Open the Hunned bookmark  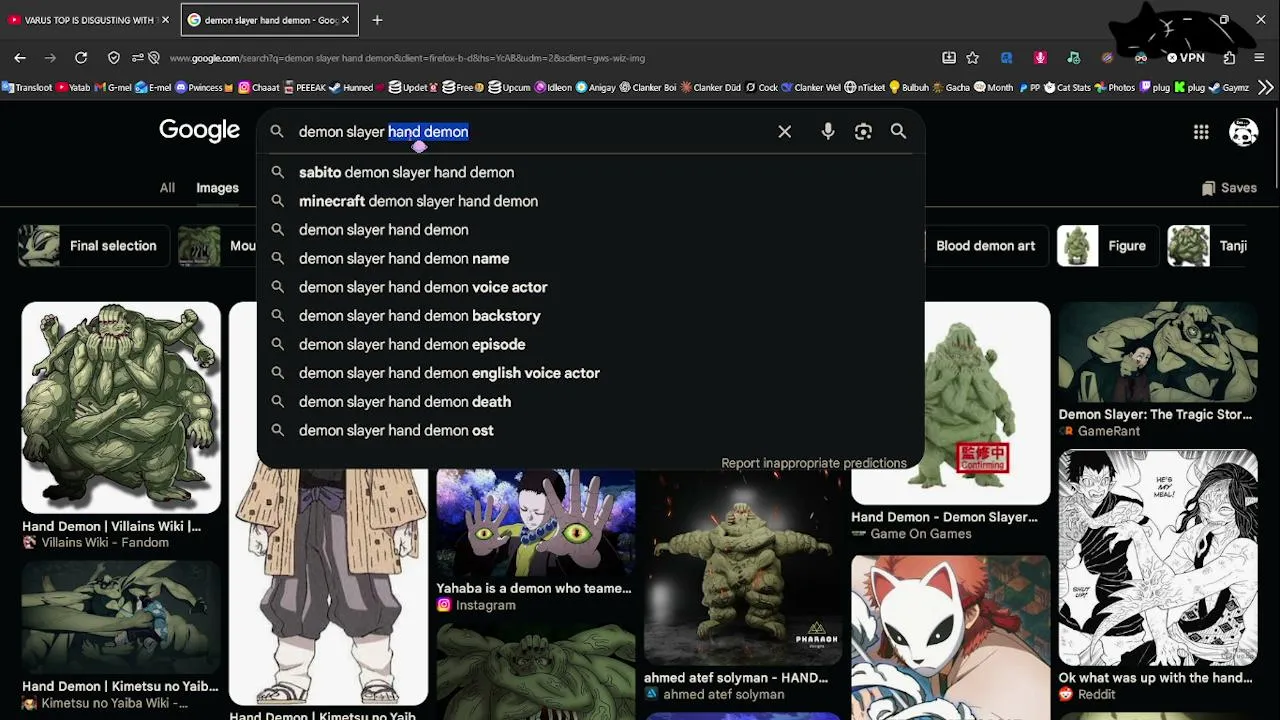(351, 87)
